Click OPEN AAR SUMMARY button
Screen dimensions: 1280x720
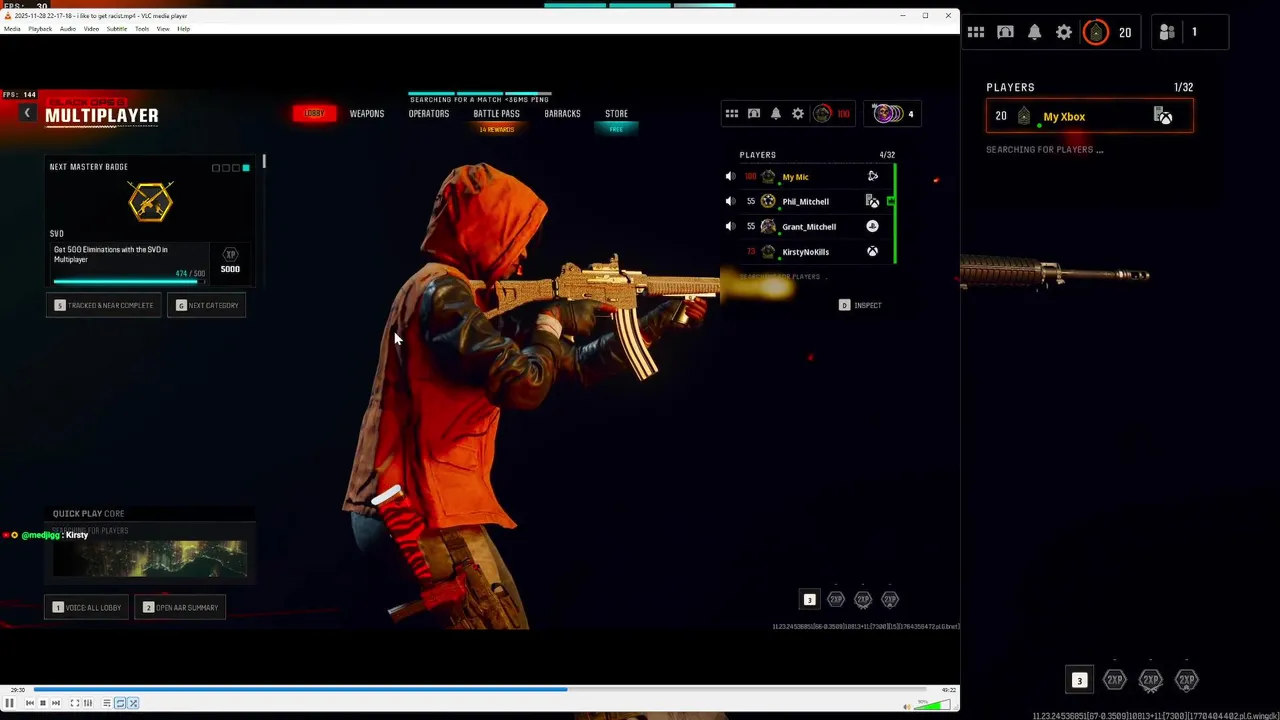point(181,607)
